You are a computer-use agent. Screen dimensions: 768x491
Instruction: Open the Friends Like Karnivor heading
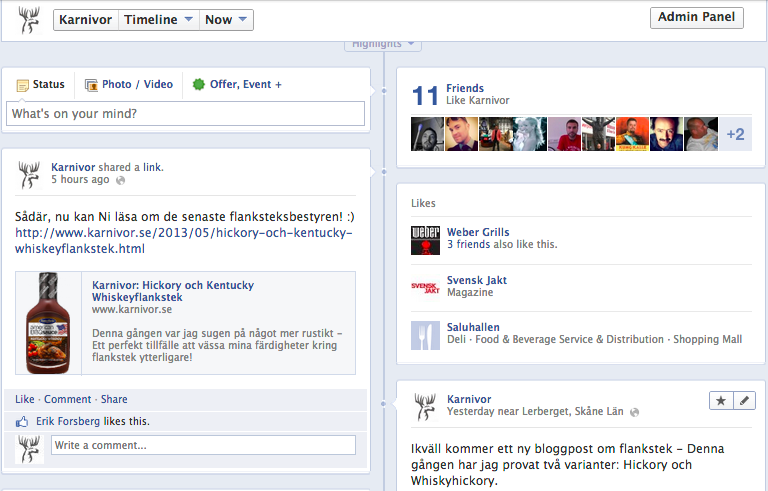tap(465, 88)
